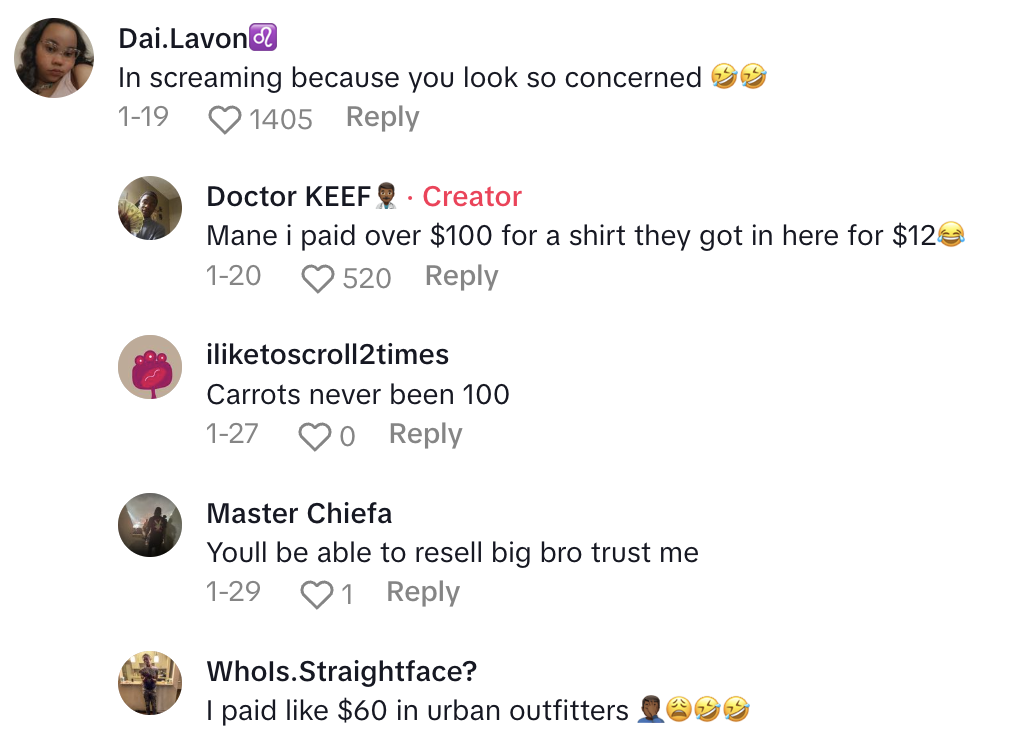Like Master Chiefa's comment with the heart

point(317,595)
